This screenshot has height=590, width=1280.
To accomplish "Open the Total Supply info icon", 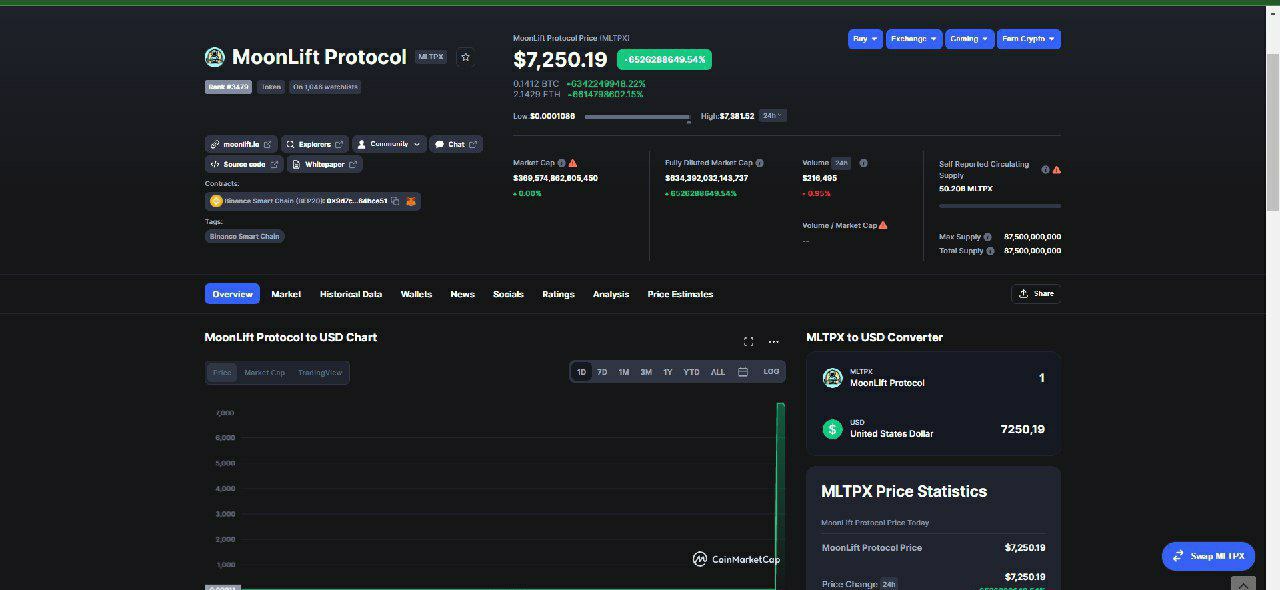I will pos(990,251).
